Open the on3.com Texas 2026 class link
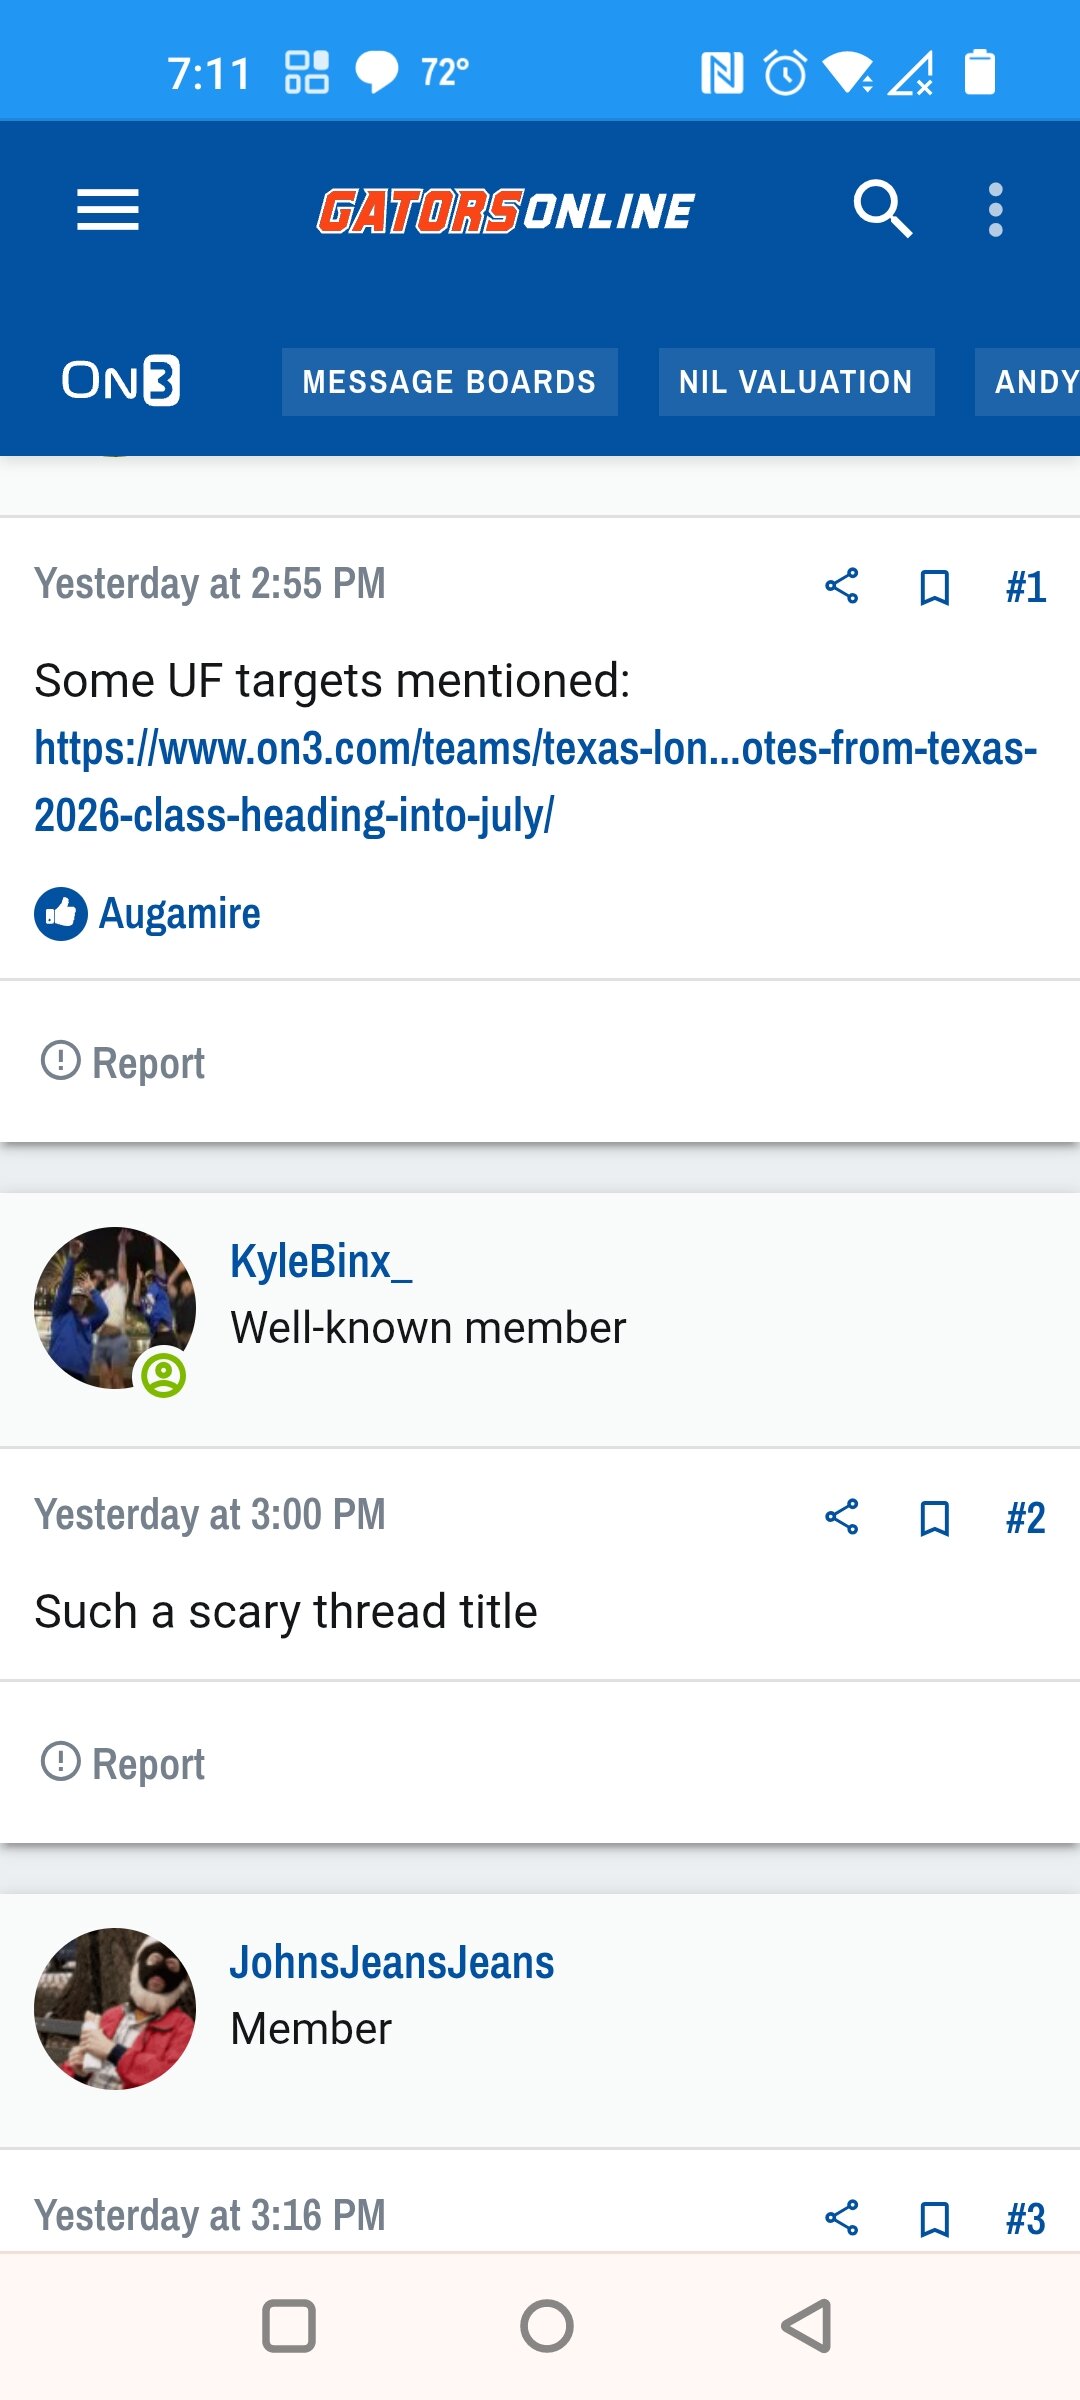 536,782
